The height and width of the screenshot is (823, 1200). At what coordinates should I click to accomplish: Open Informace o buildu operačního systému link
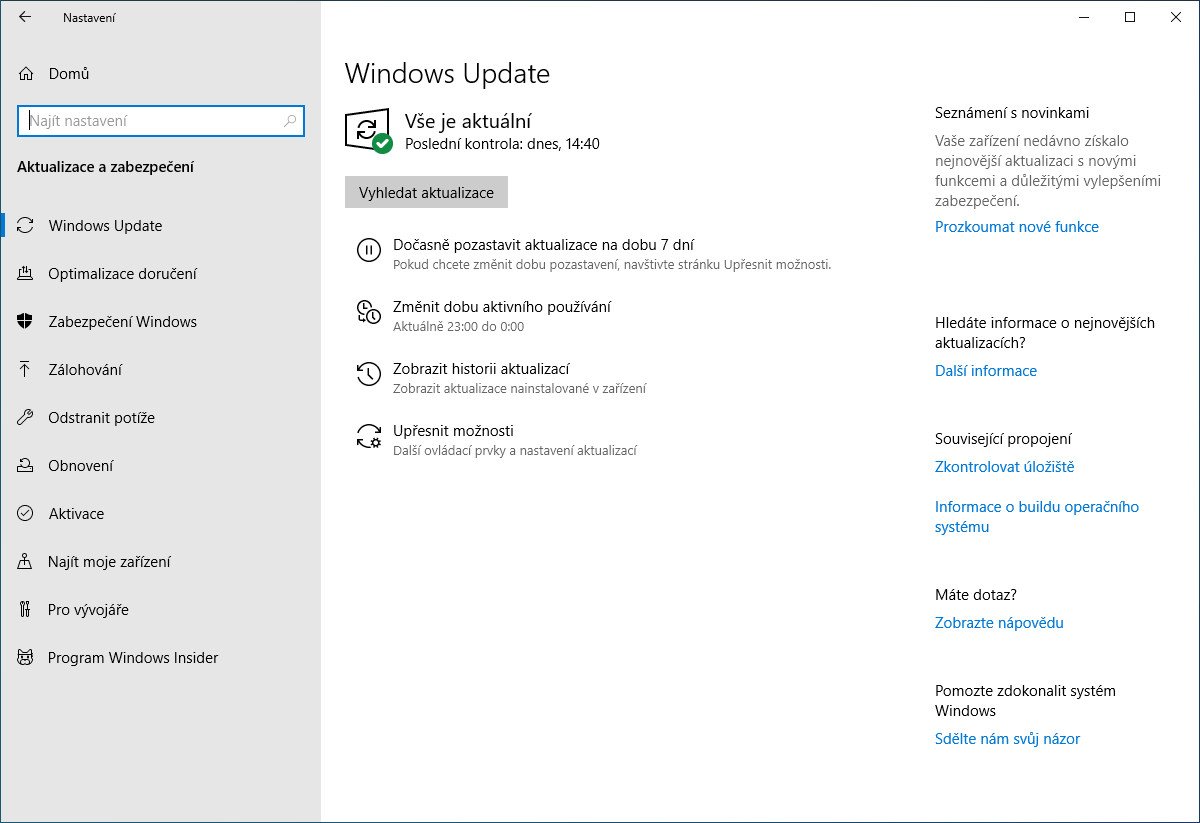(x=1037, y=516)
